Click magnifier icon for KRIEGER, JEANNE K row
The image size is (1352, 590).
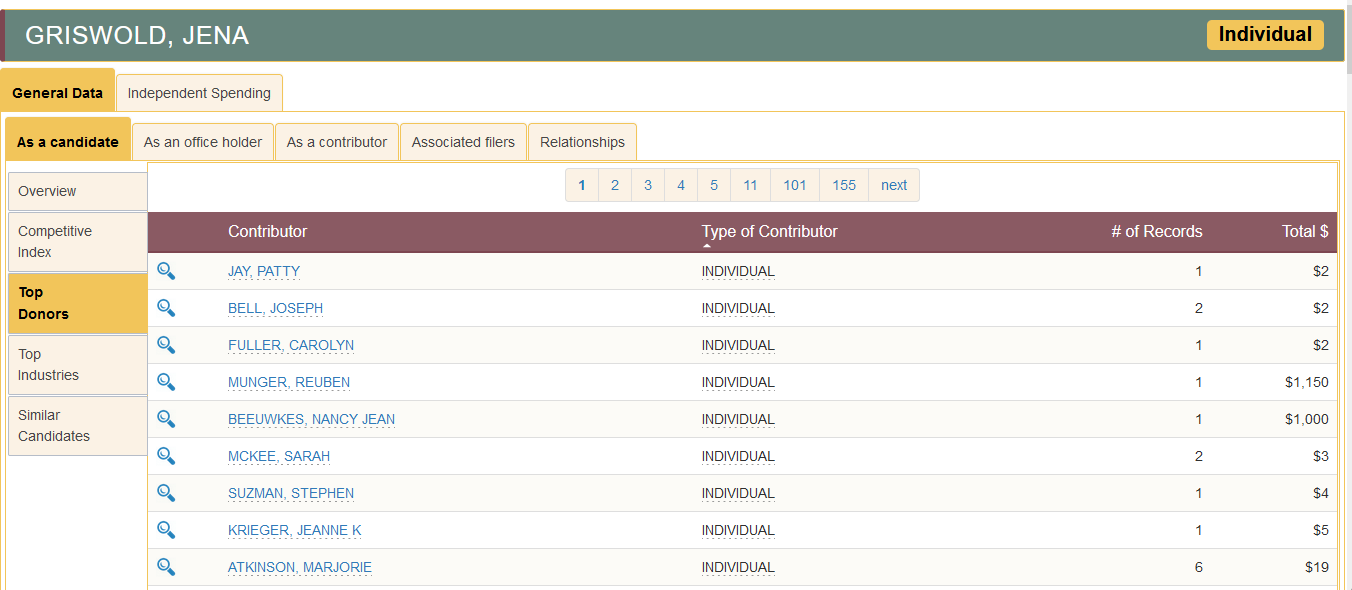[x=166, y=530]
